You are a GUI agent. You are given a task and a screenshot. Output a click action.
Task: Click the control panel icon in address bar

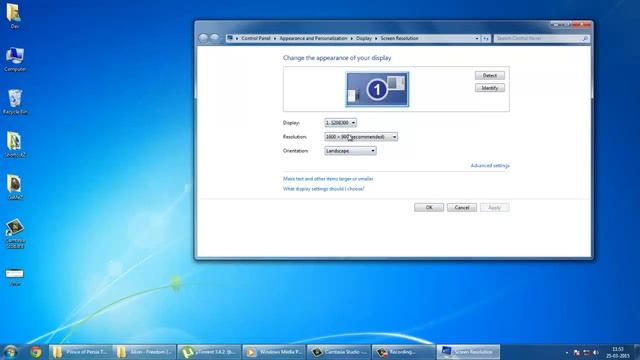click(230, 38)
